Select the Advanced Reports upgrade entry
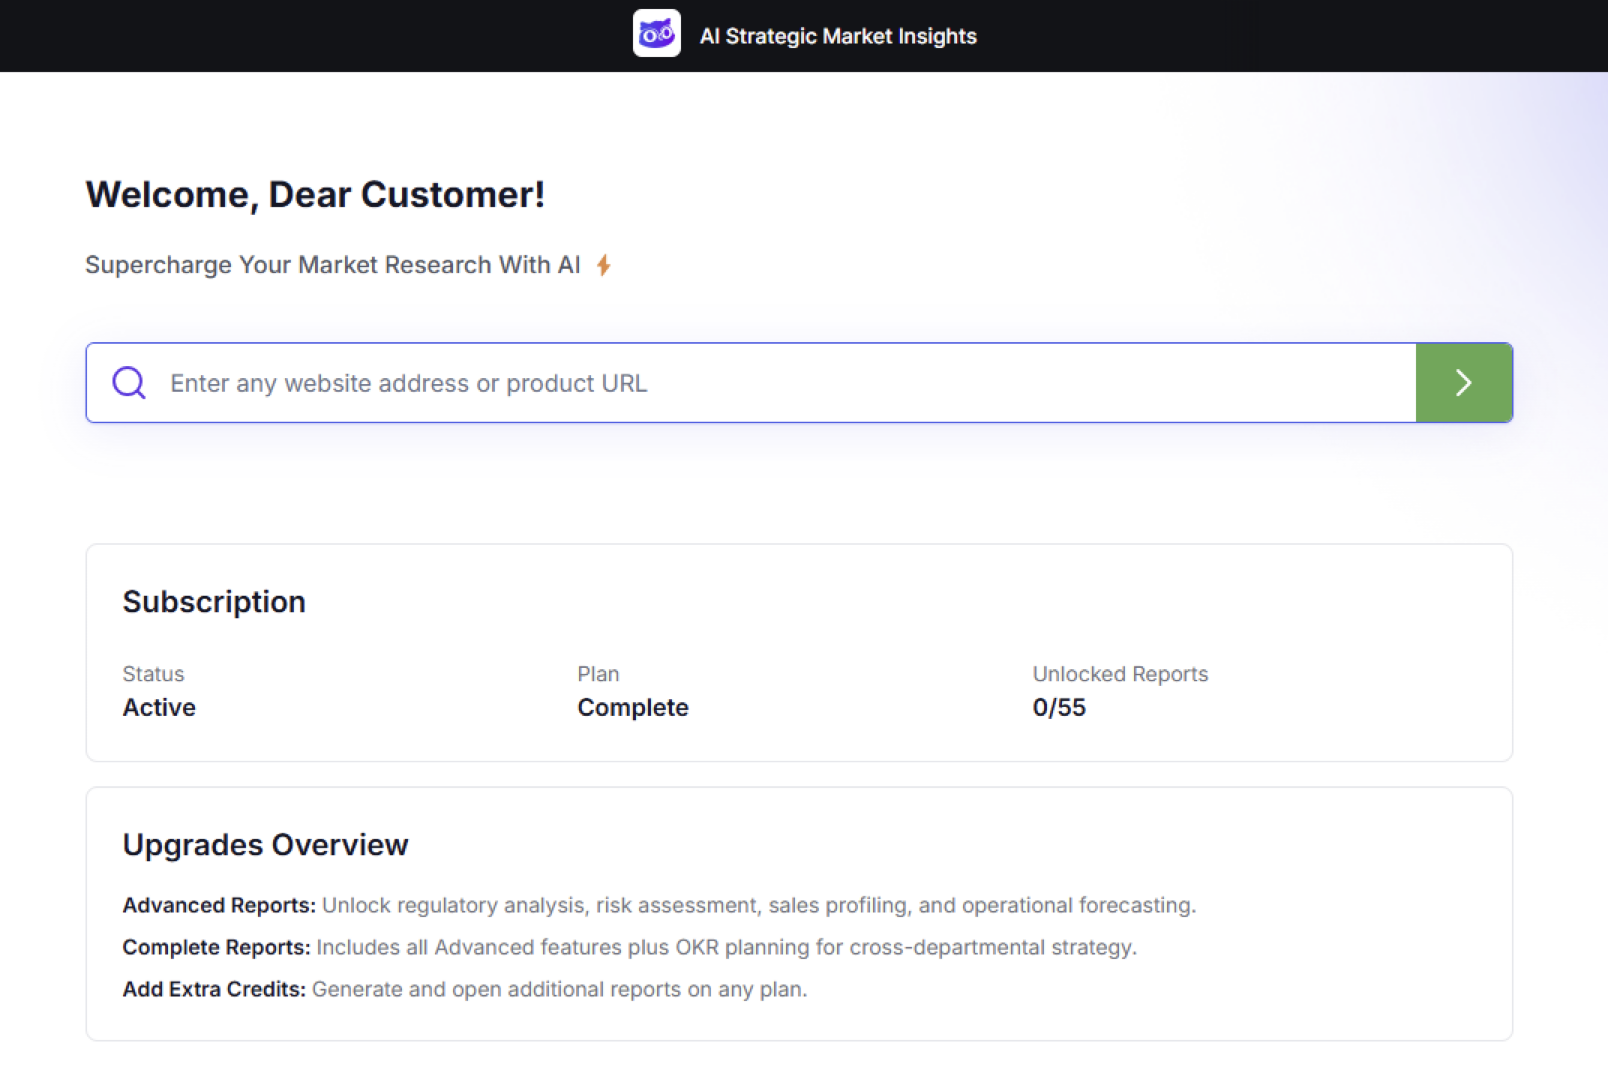 click(x=659, y=905)
